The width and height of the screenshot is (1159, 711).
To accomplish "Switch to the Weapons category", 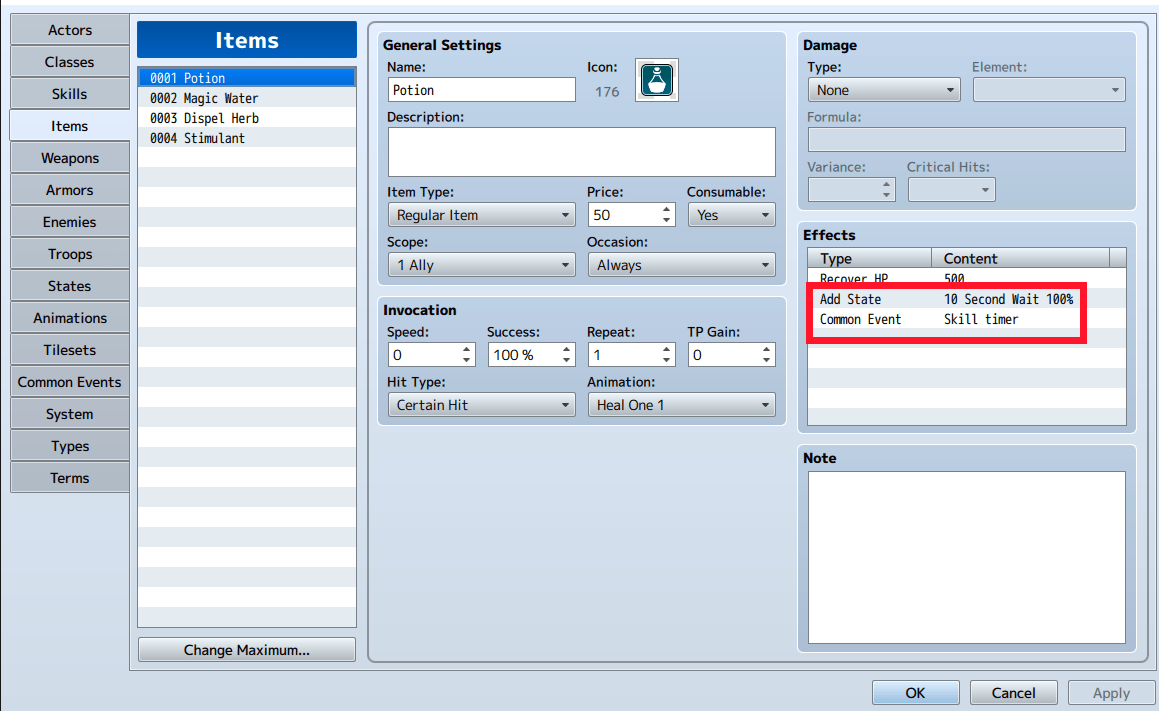I will click(69, 157).
